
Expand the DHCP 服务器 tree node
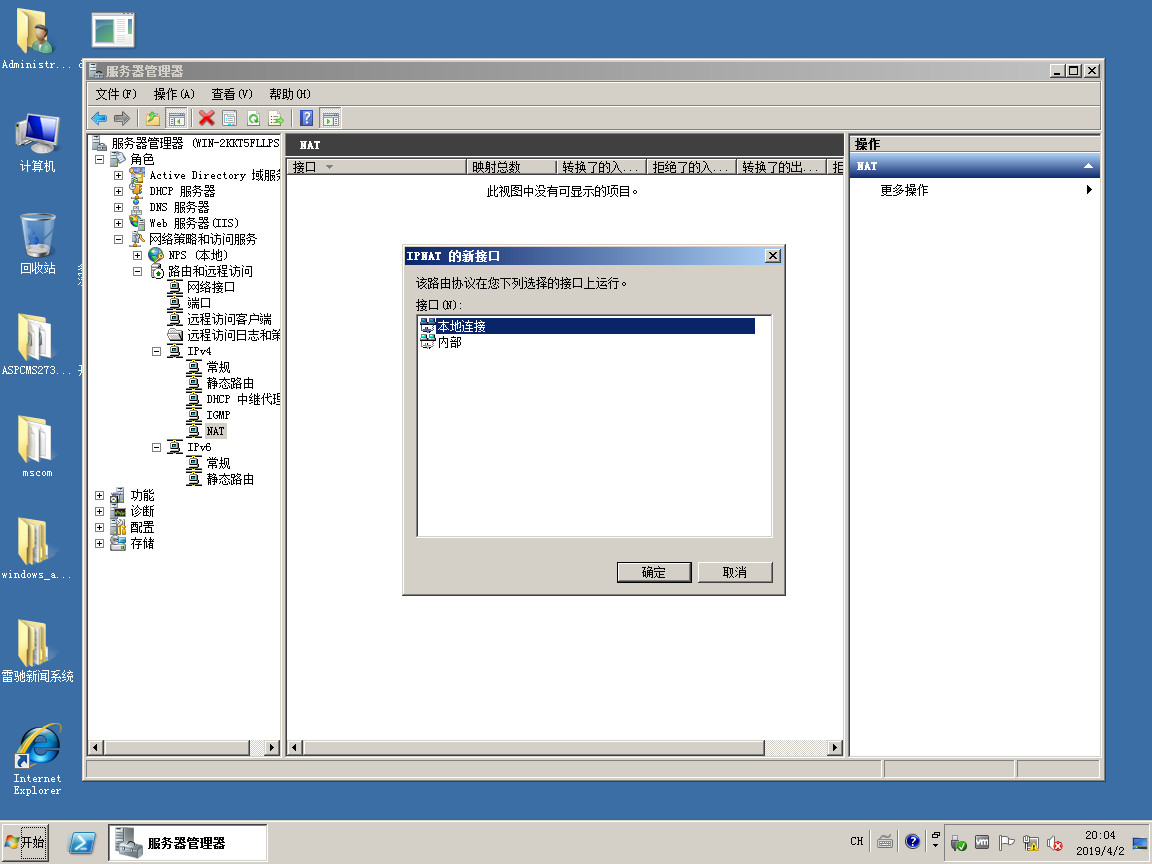[x=118, y=191]
